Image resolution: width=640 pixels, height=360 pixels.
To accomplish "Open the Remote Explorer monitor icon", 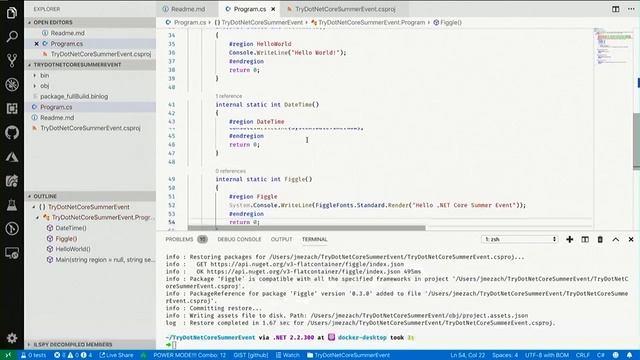I will [11, 253].
